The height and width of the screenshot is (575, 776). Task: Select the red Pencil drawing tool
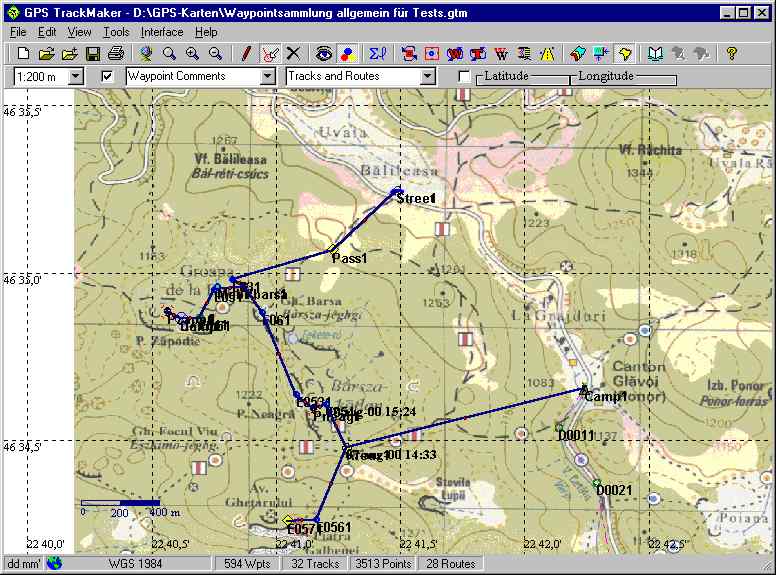[246, 53]
